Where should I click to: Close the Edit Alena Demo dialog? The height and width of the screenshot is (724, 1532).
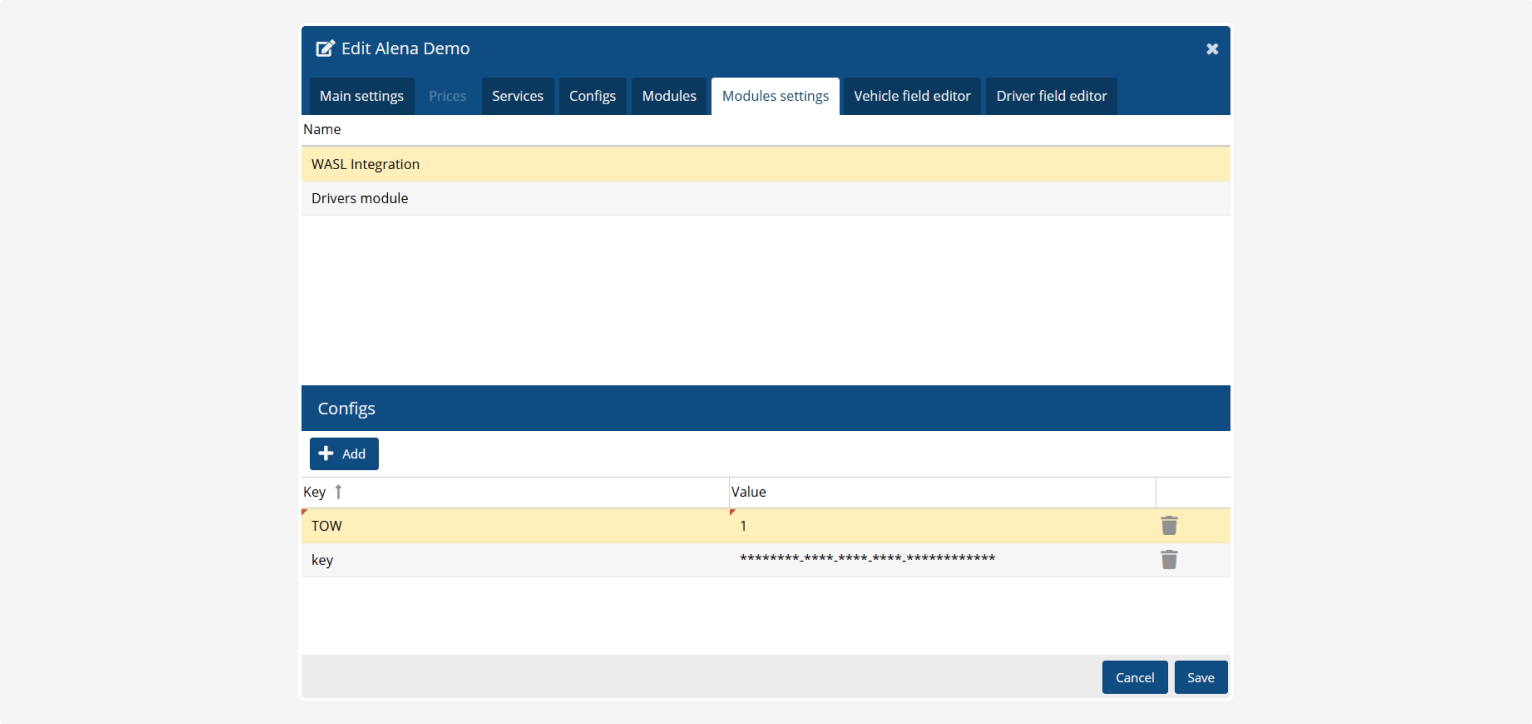tap(1212, 49)
